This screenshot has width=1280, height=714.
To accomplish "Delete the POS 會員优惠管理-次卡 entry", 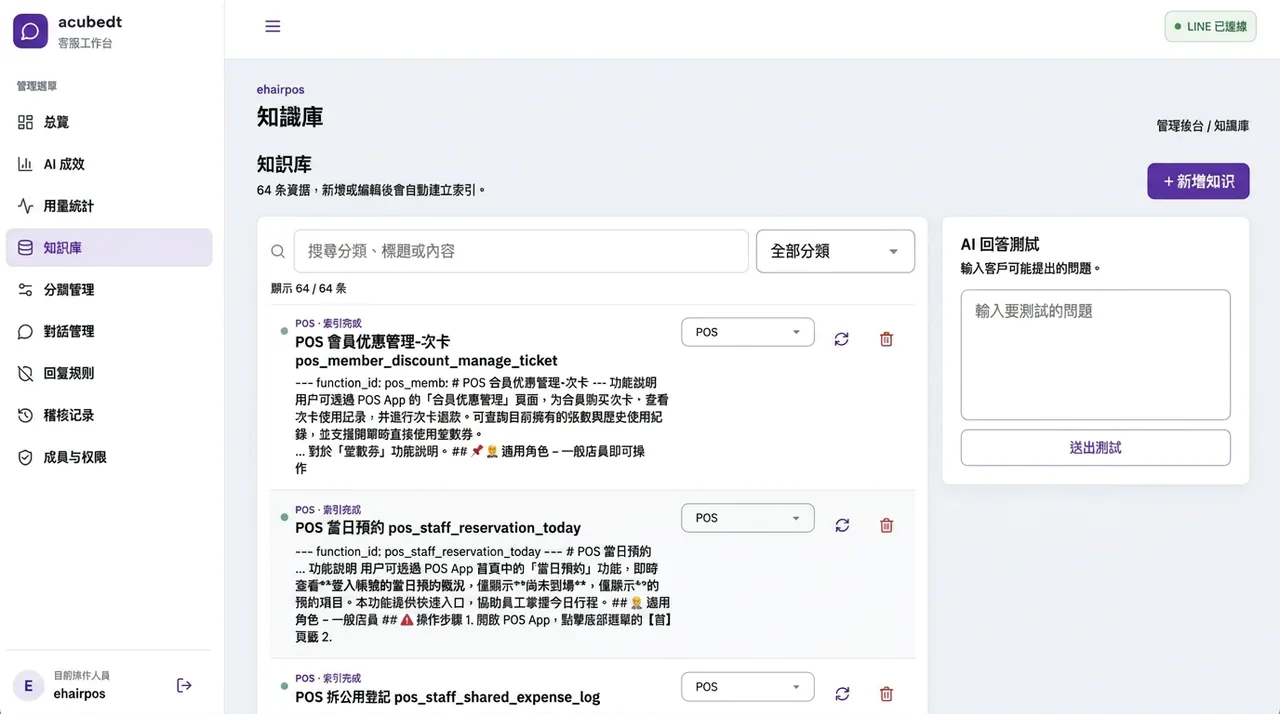I will point(886,339).
